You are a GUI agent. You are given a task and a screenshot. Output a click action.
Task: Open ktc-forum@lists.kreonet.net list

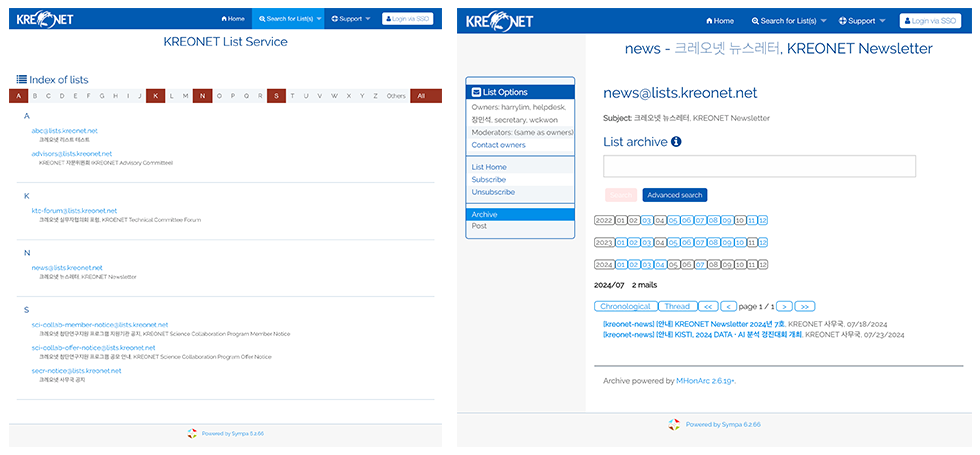74,211
